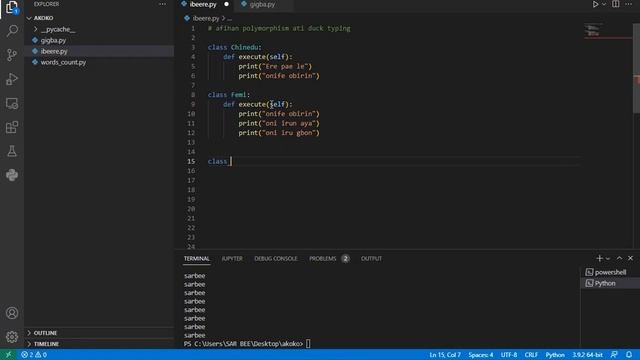Screen dimensions: 640x360
Task: Open the run options dropdown arrow
Action: 604,4
